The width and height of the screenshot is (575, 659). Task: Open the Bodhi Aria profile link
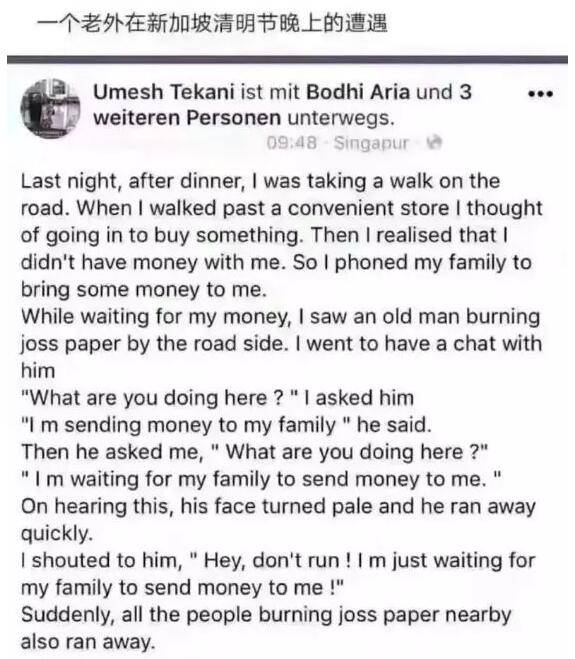click(x=358, y=92)
